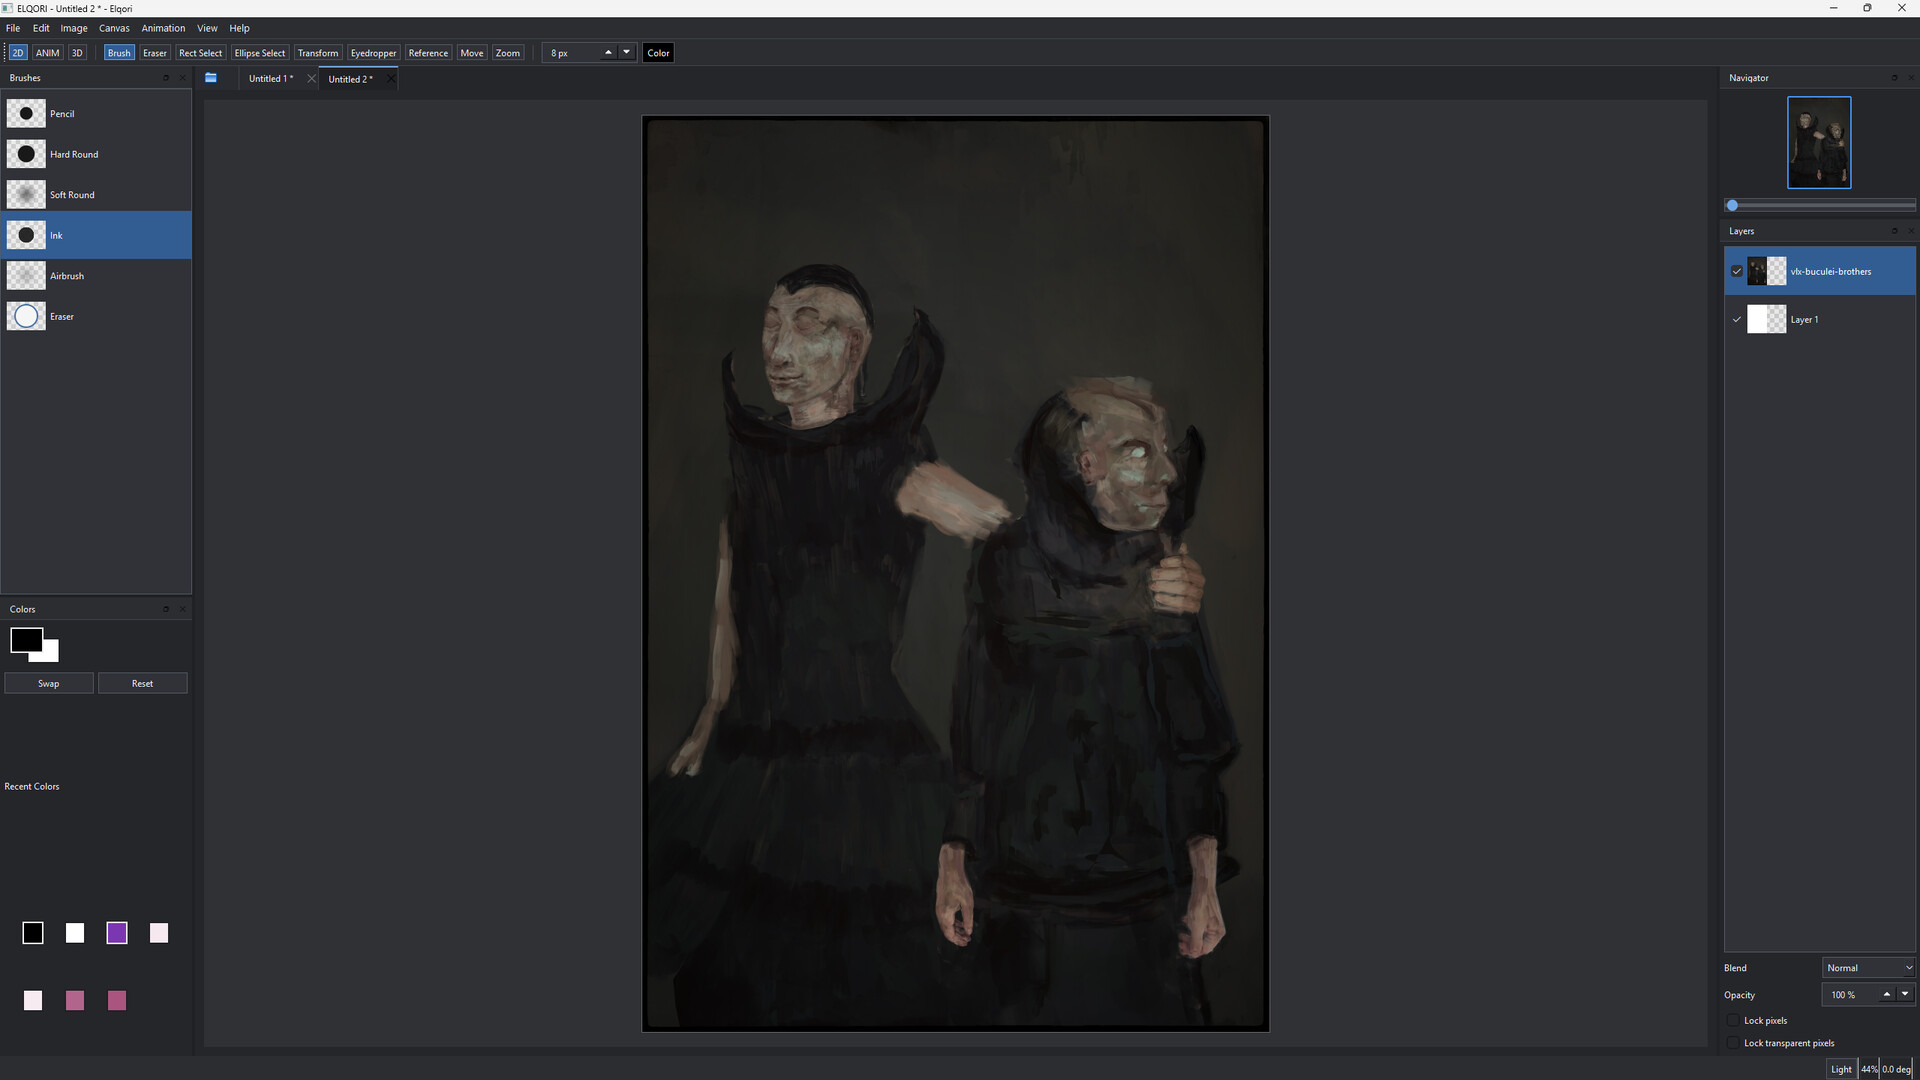Decrease layer opacity with down arrow

point(1905,994)
